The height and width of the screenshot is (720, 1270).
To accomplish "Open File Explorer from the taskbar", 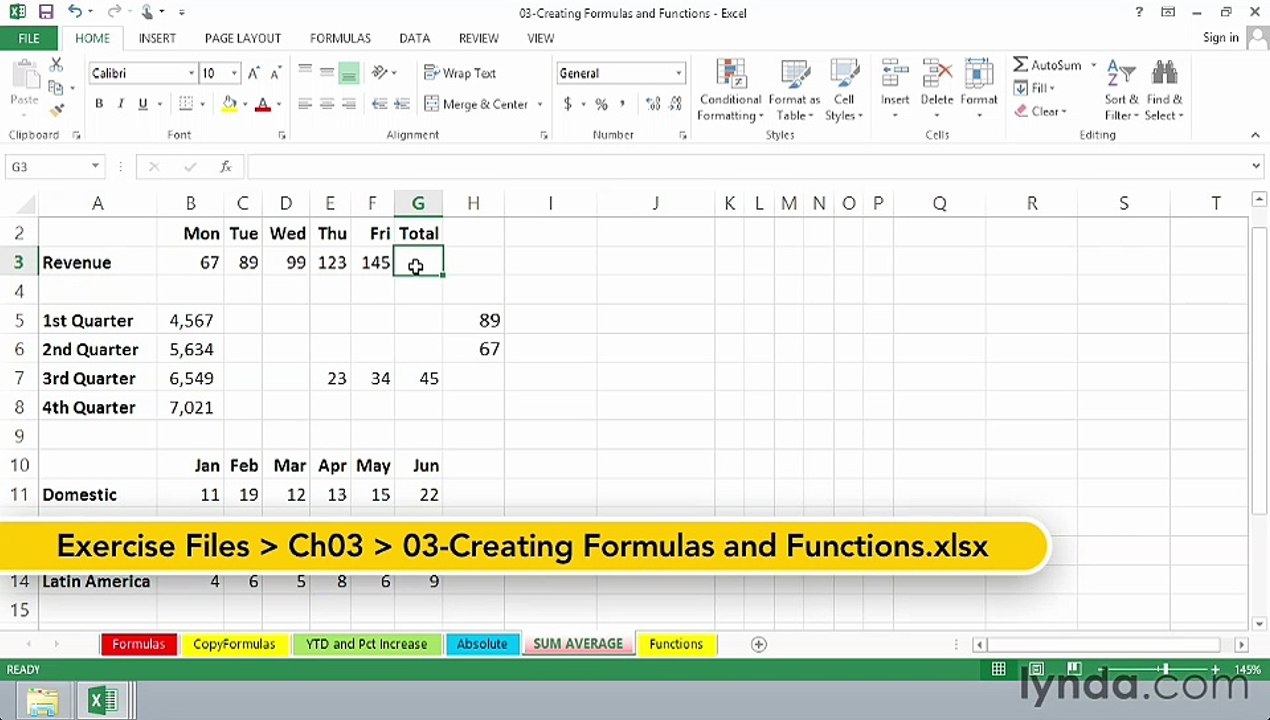I will pyautogui.click(x=42, y=701).
